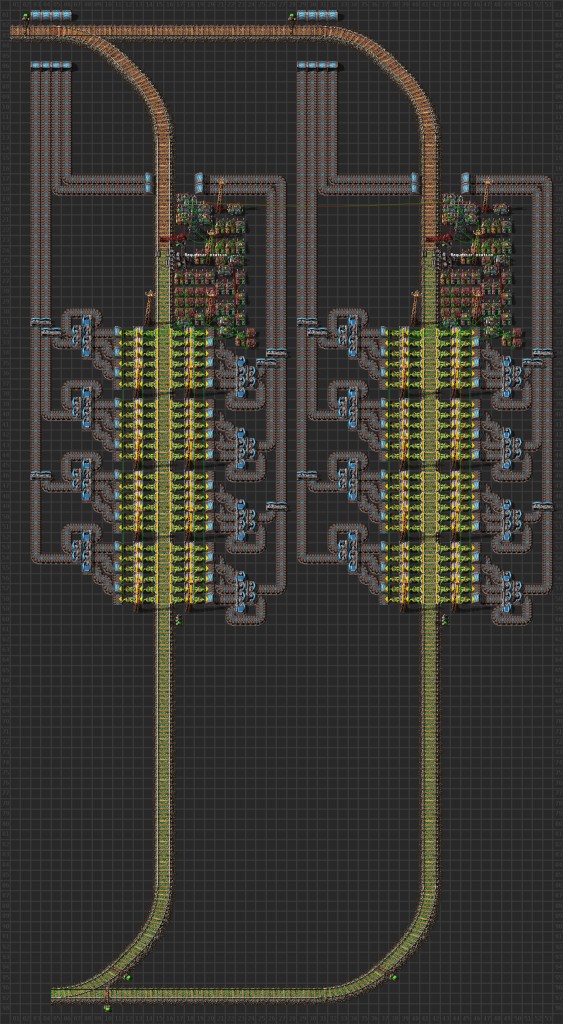Select the rail signal just below the left unloading station

click(177, 620)
